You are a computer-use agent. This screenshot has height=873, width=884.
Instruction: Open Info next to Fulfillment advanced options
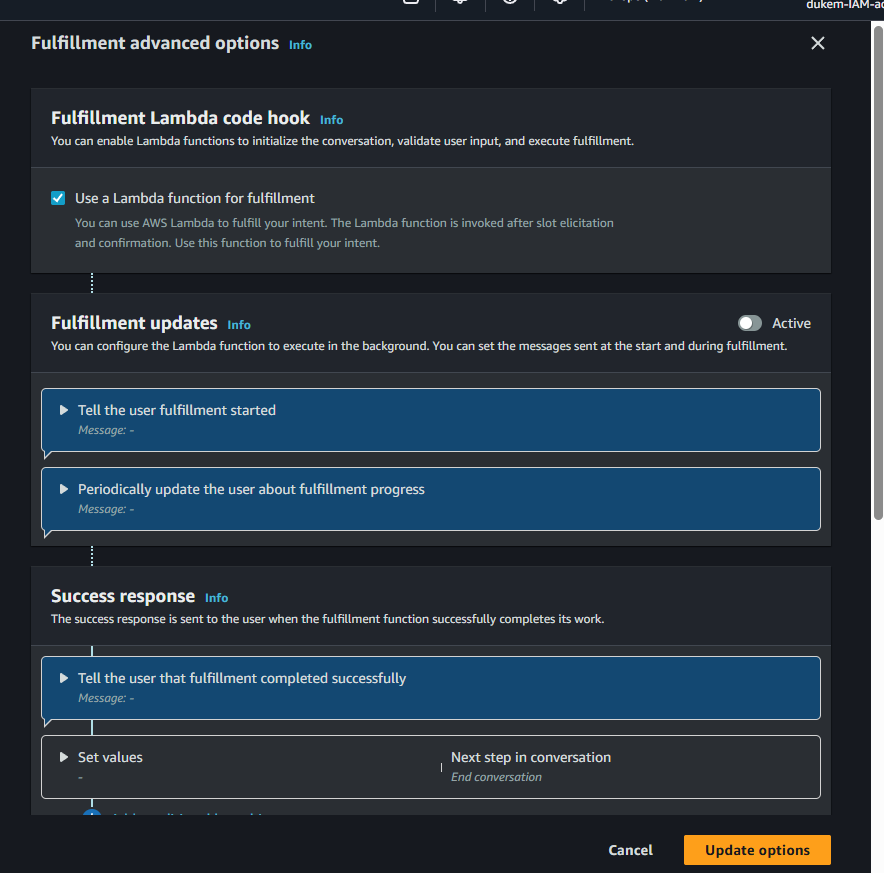click(x=300, y=45)
